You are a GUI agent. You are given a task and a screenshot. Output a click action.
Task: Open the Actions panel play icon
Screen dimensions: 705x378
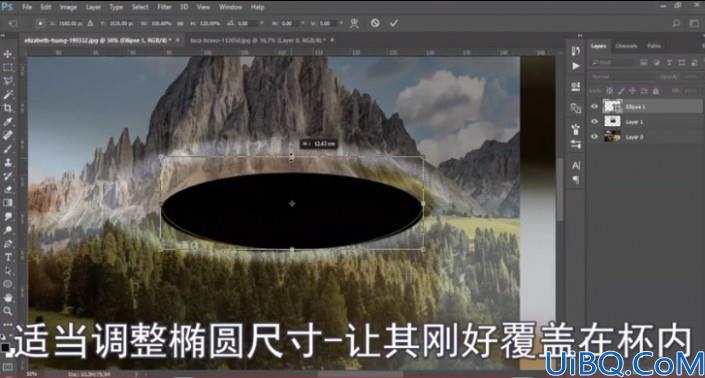576,66
